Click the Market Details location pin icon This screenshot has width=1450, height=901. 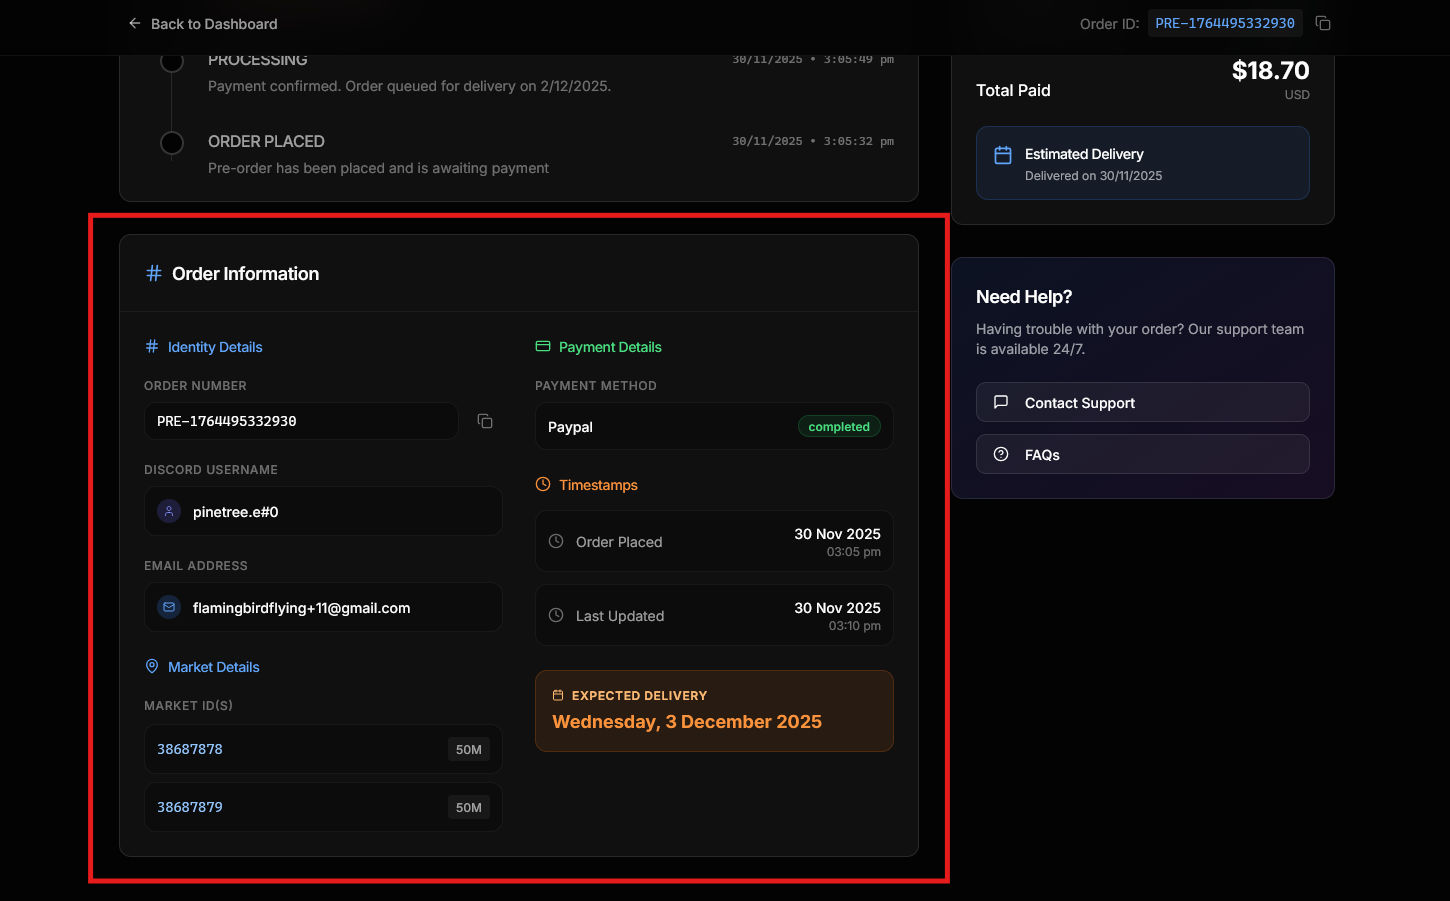152,666
